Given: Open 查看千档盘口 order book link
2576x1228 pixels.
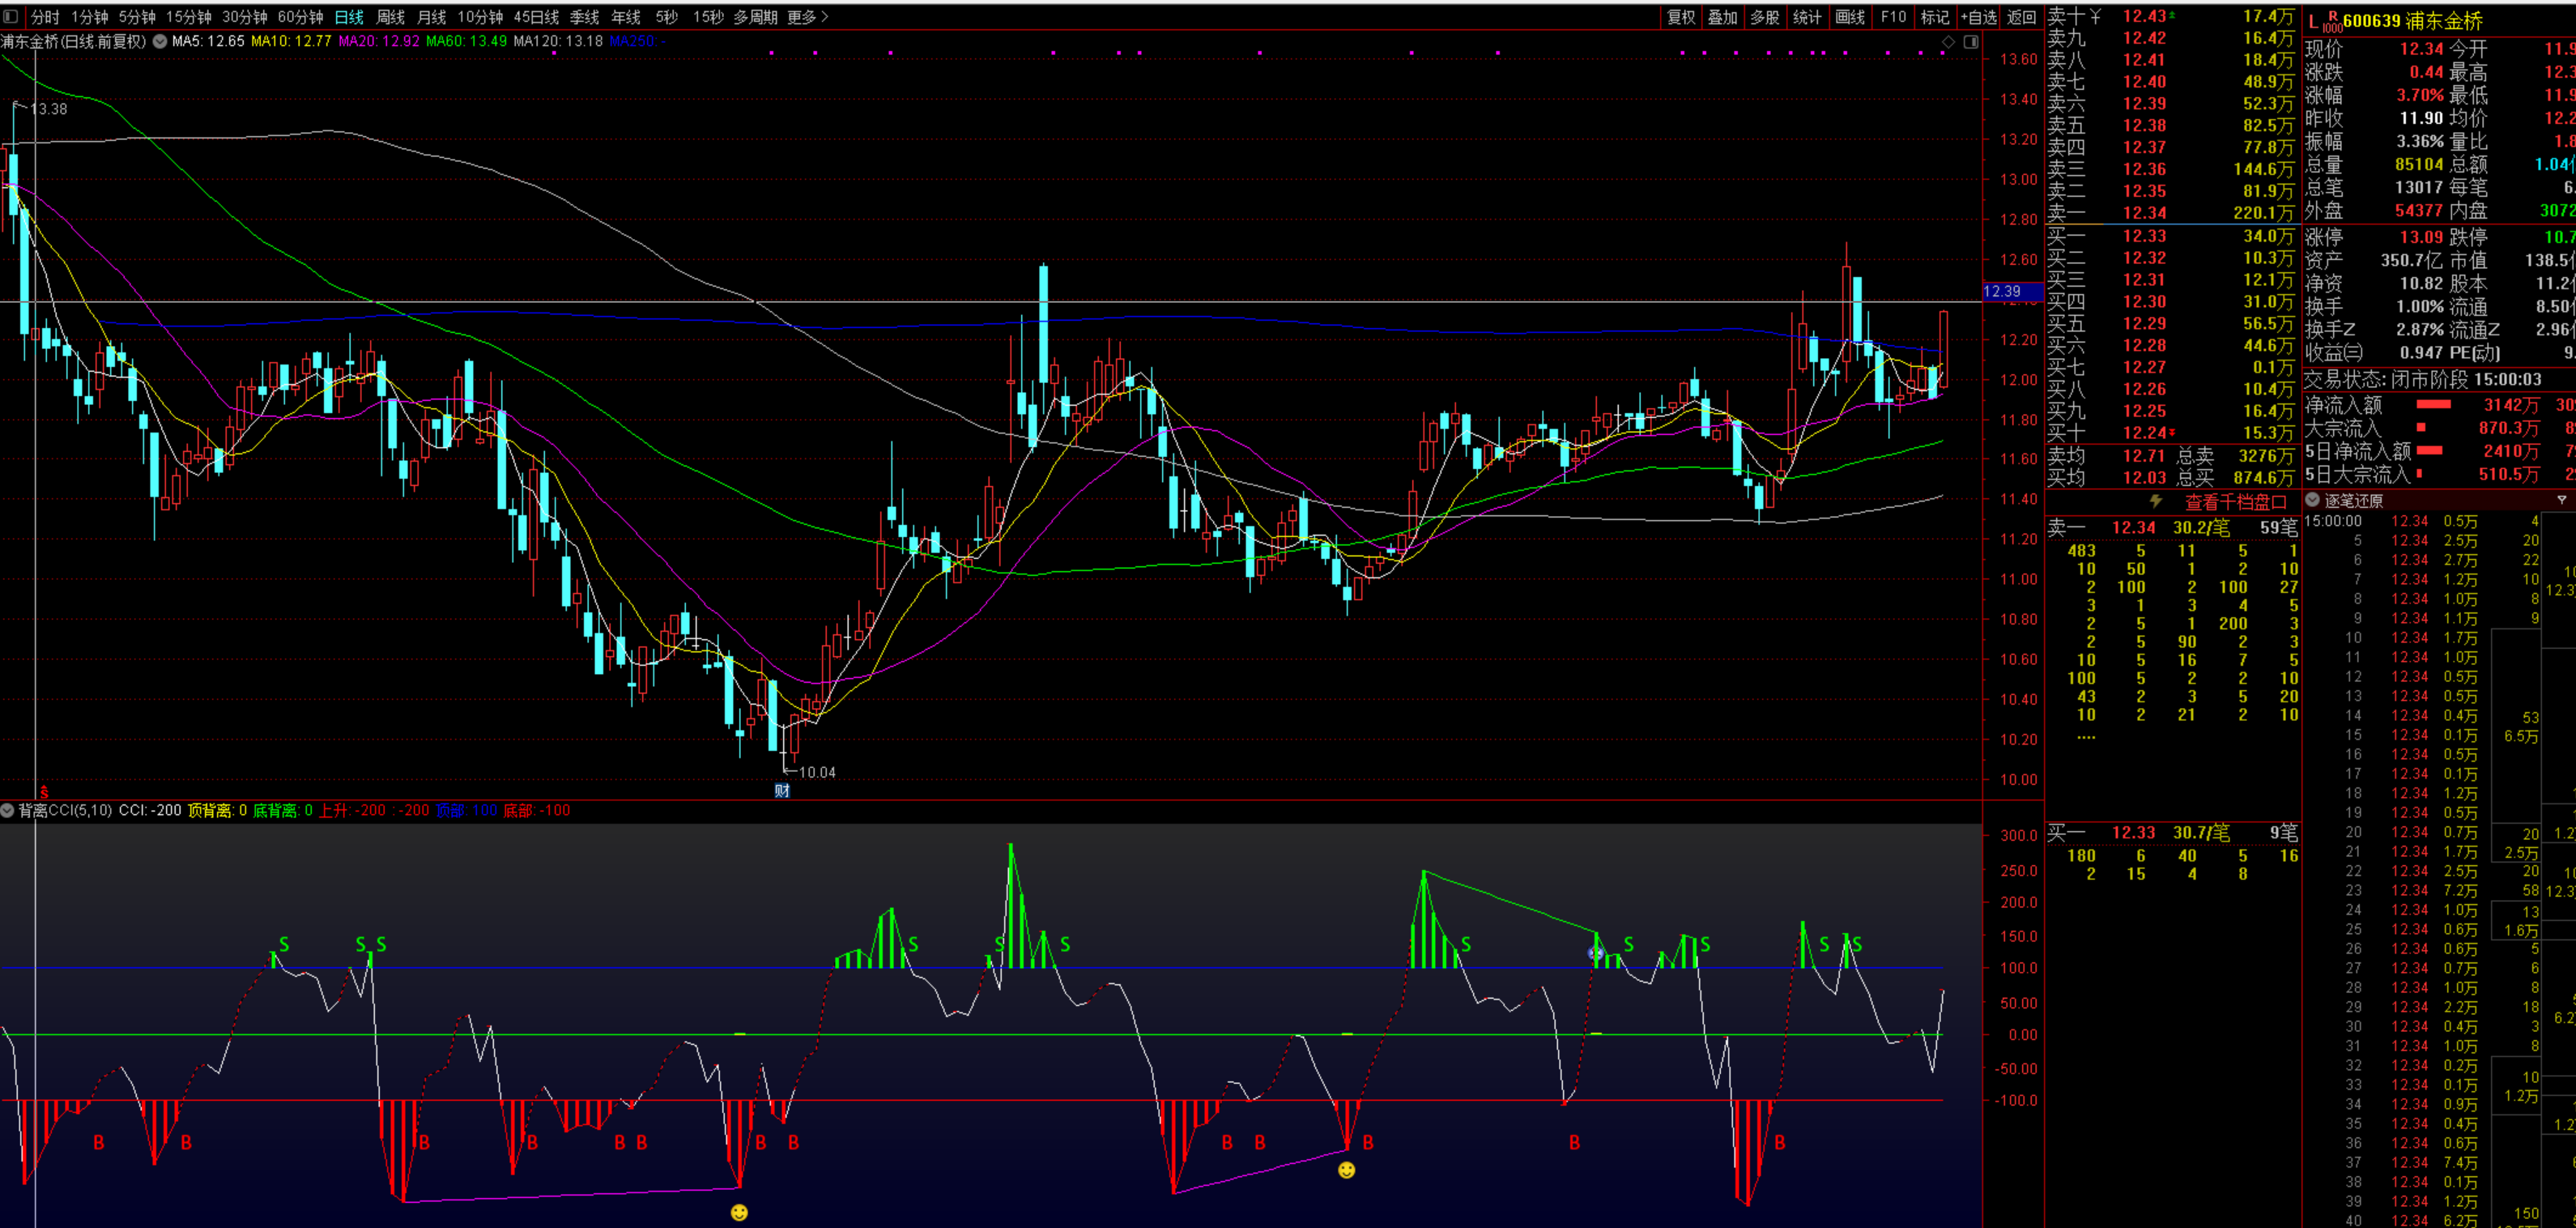Looking at the screenshot, I should point(2235,502).
